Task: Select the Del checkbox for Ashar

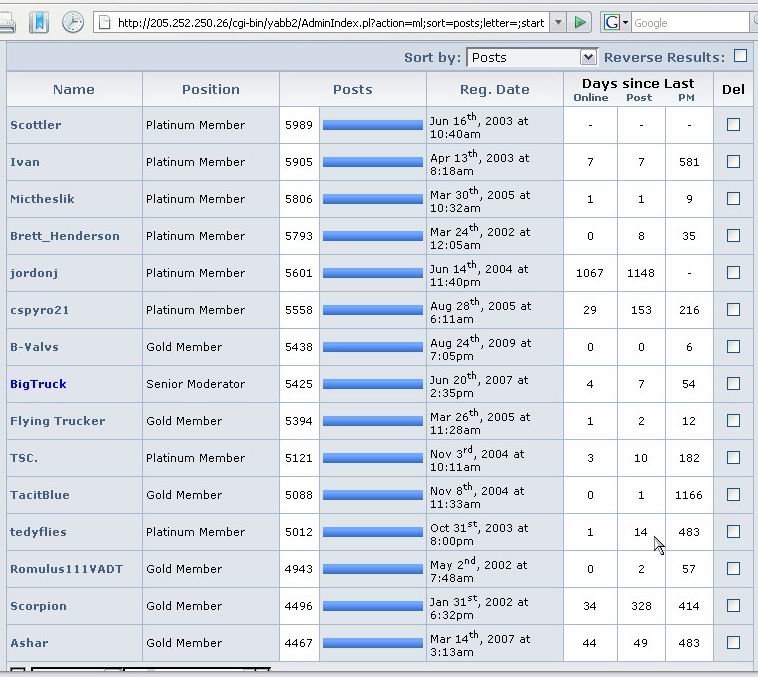Action: [x=733, y=643]
